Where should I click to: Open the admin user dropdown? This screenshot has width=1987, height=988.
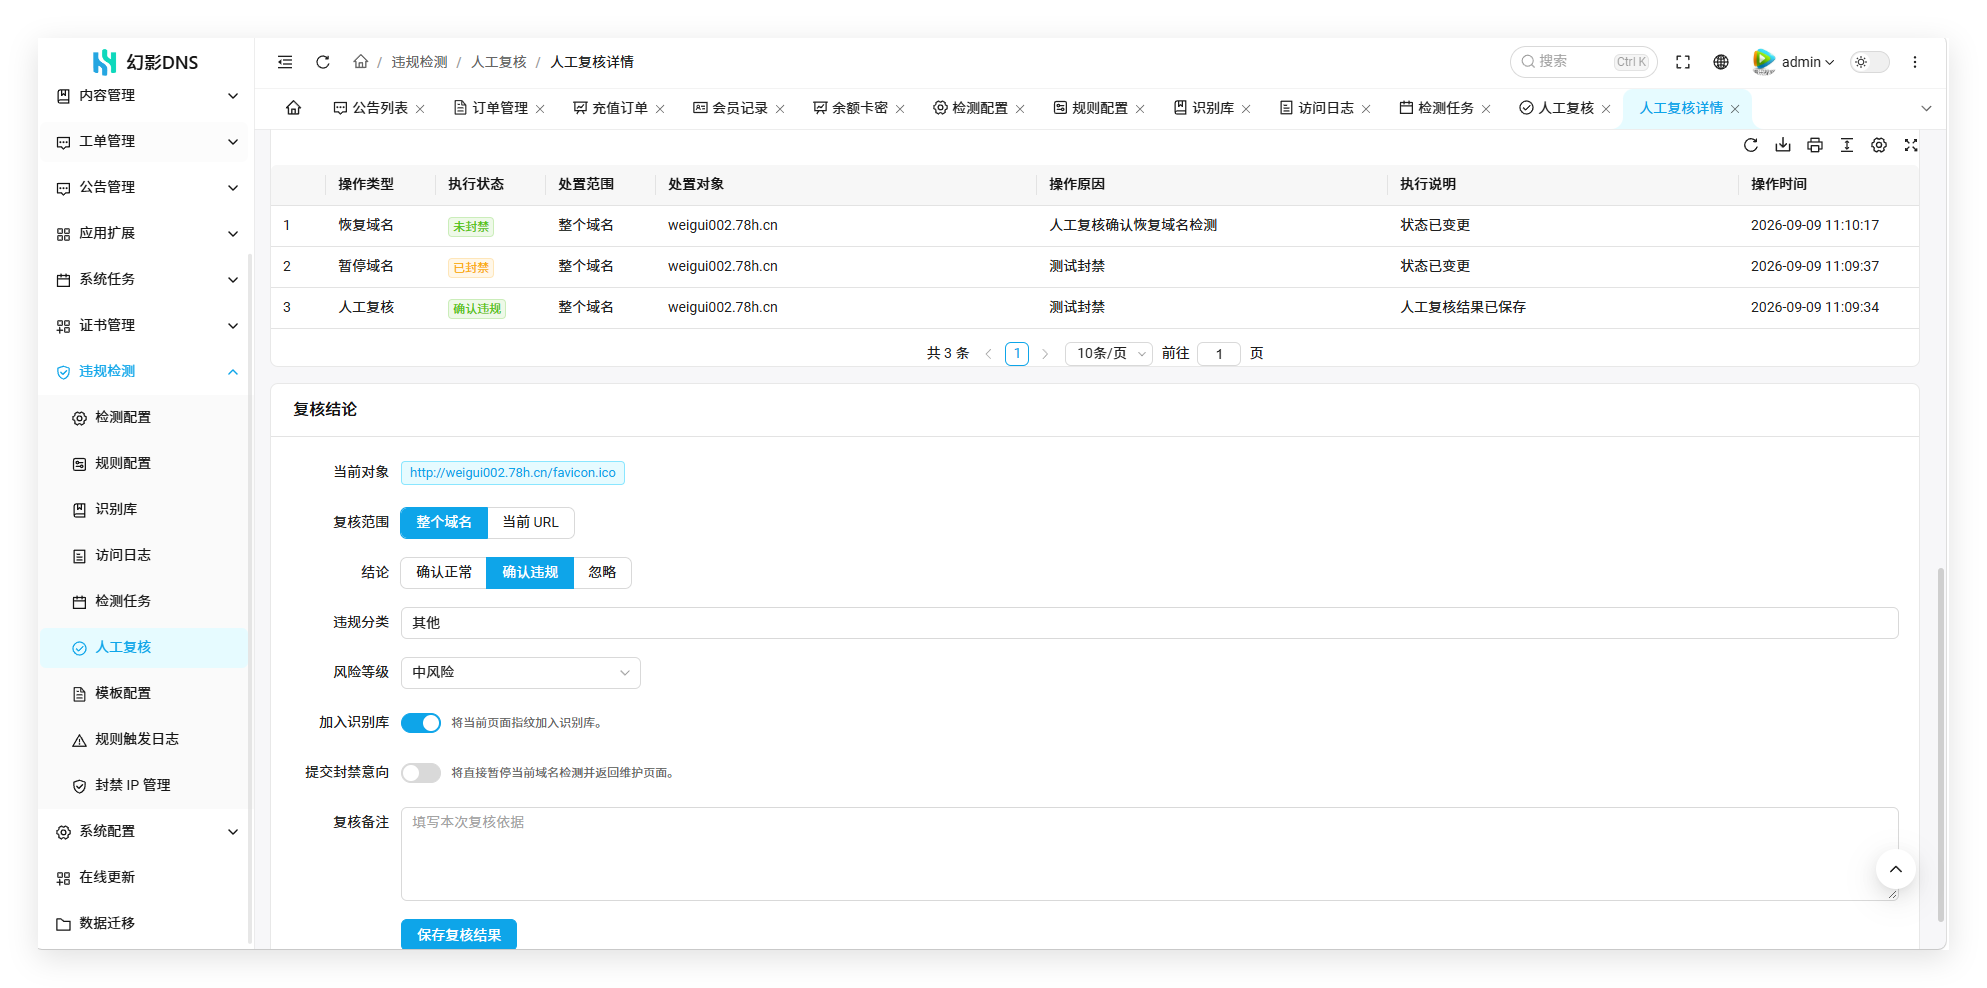(x=1794, y=62)
